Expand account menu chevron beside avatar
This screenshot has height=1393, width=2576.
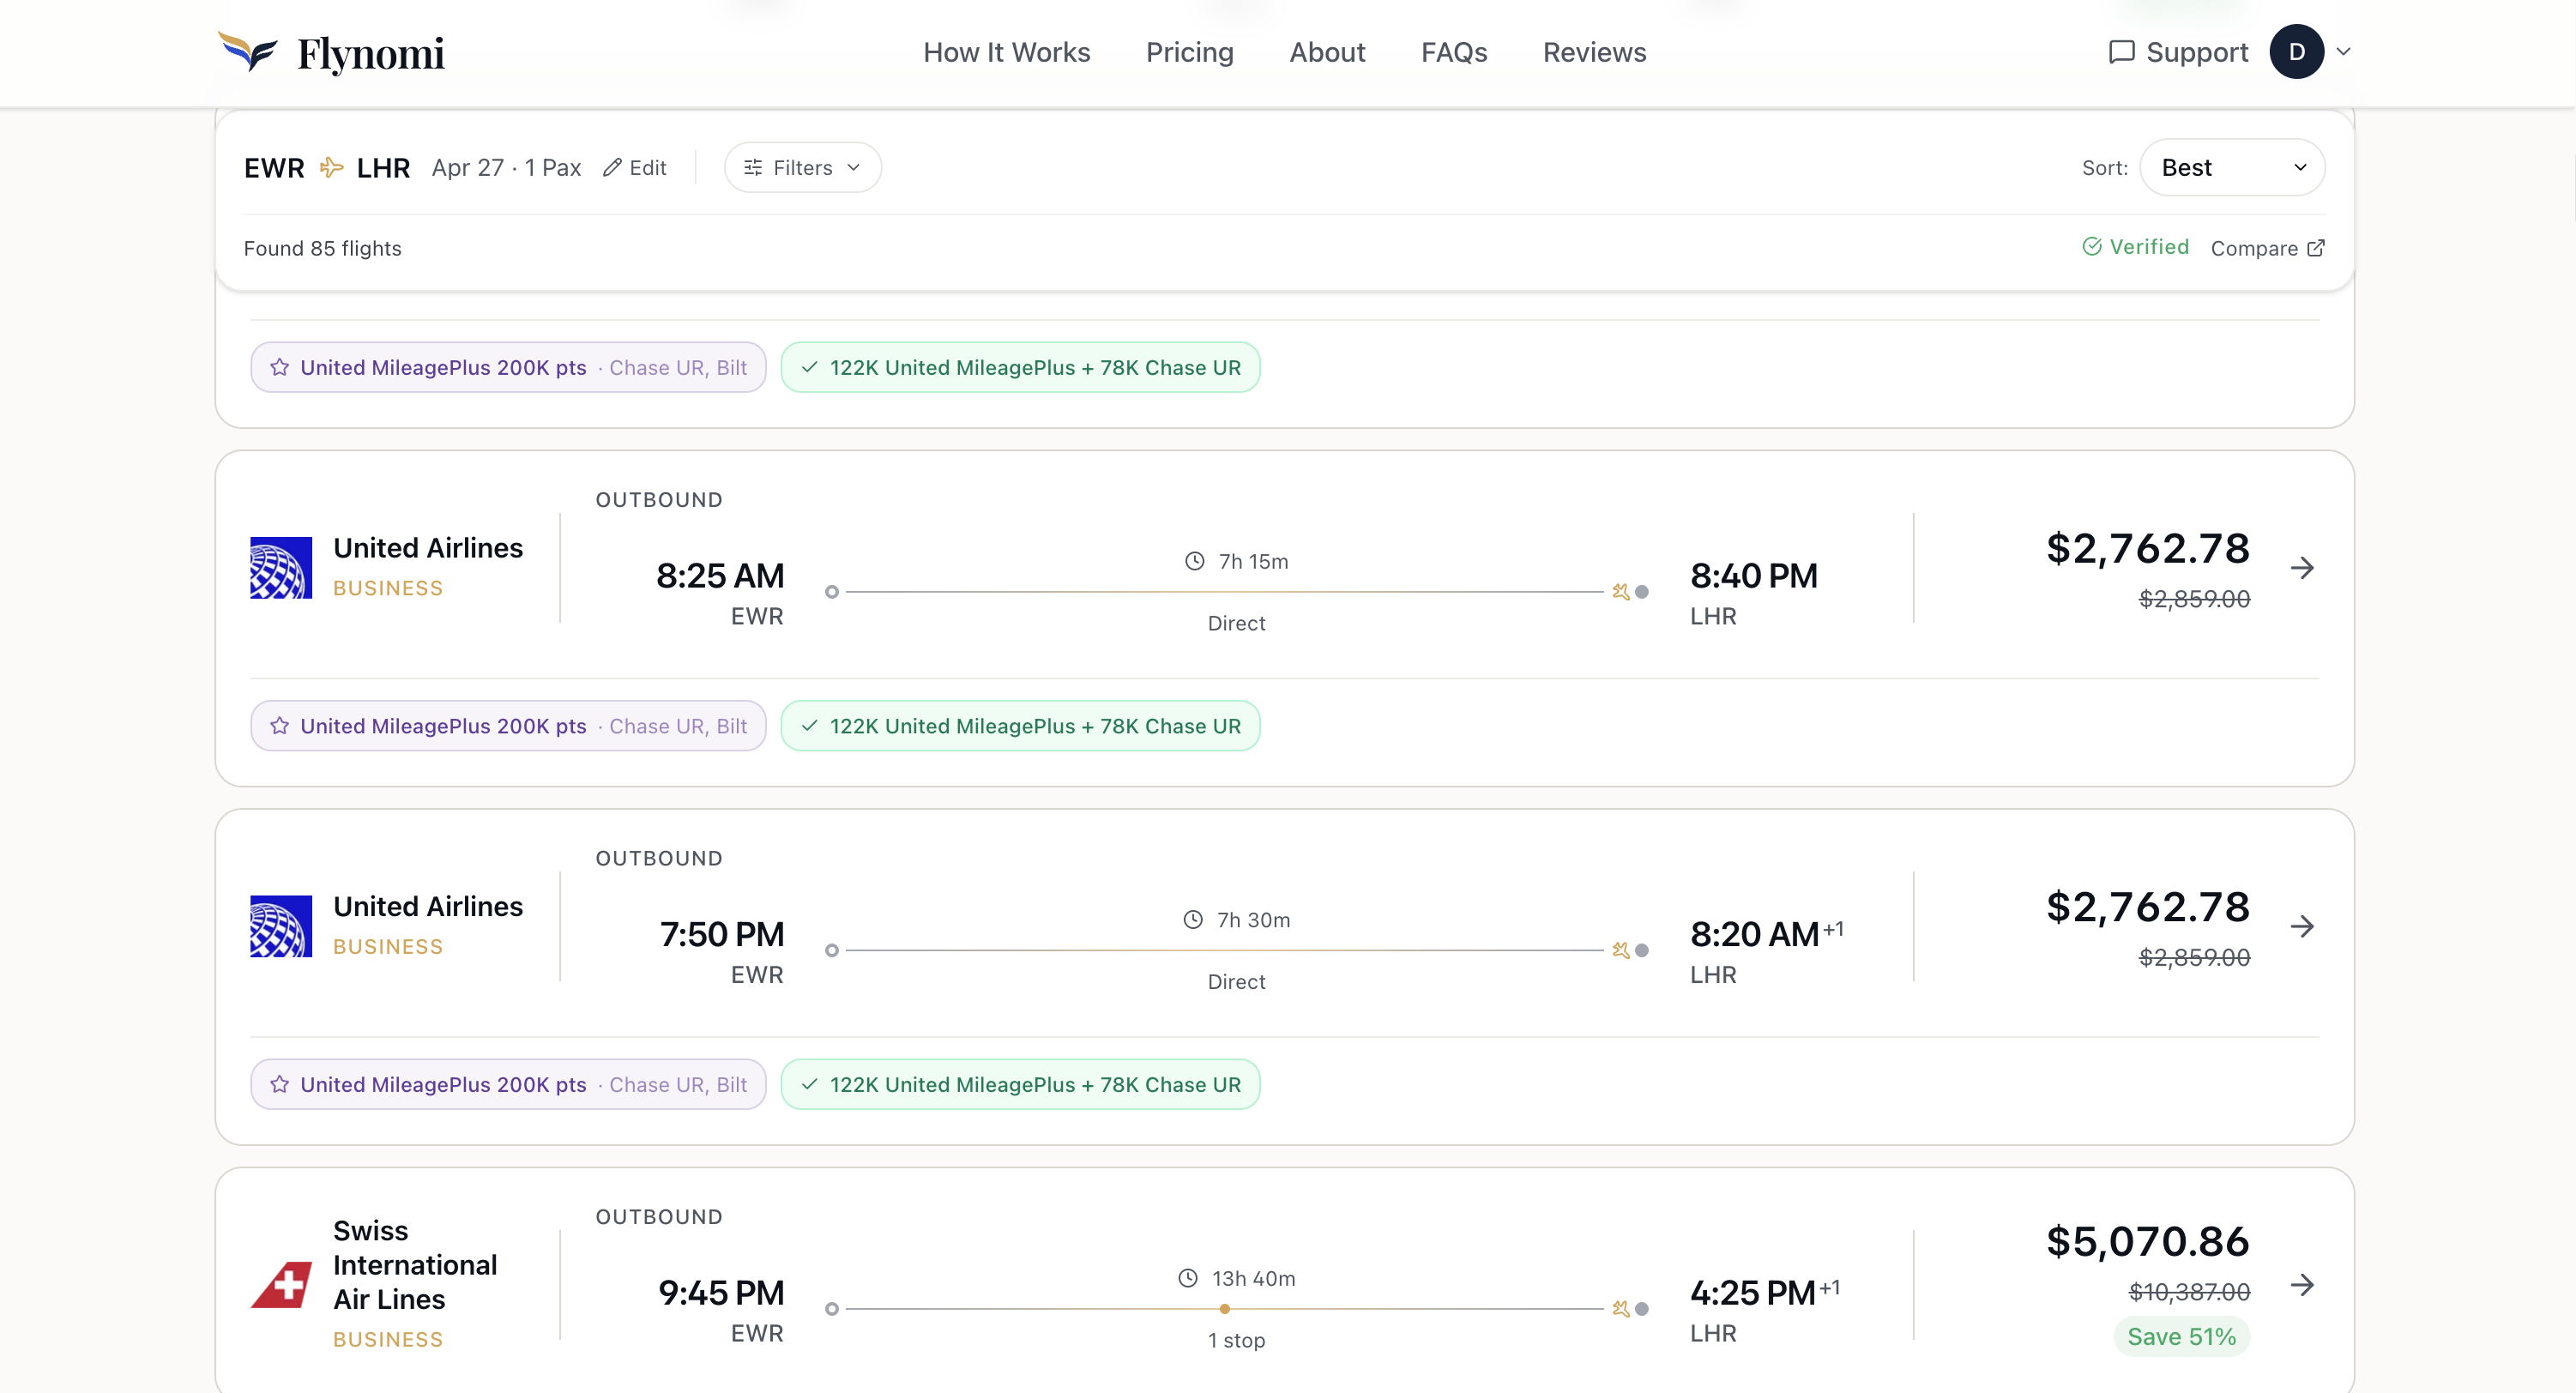click(2343, 52)
